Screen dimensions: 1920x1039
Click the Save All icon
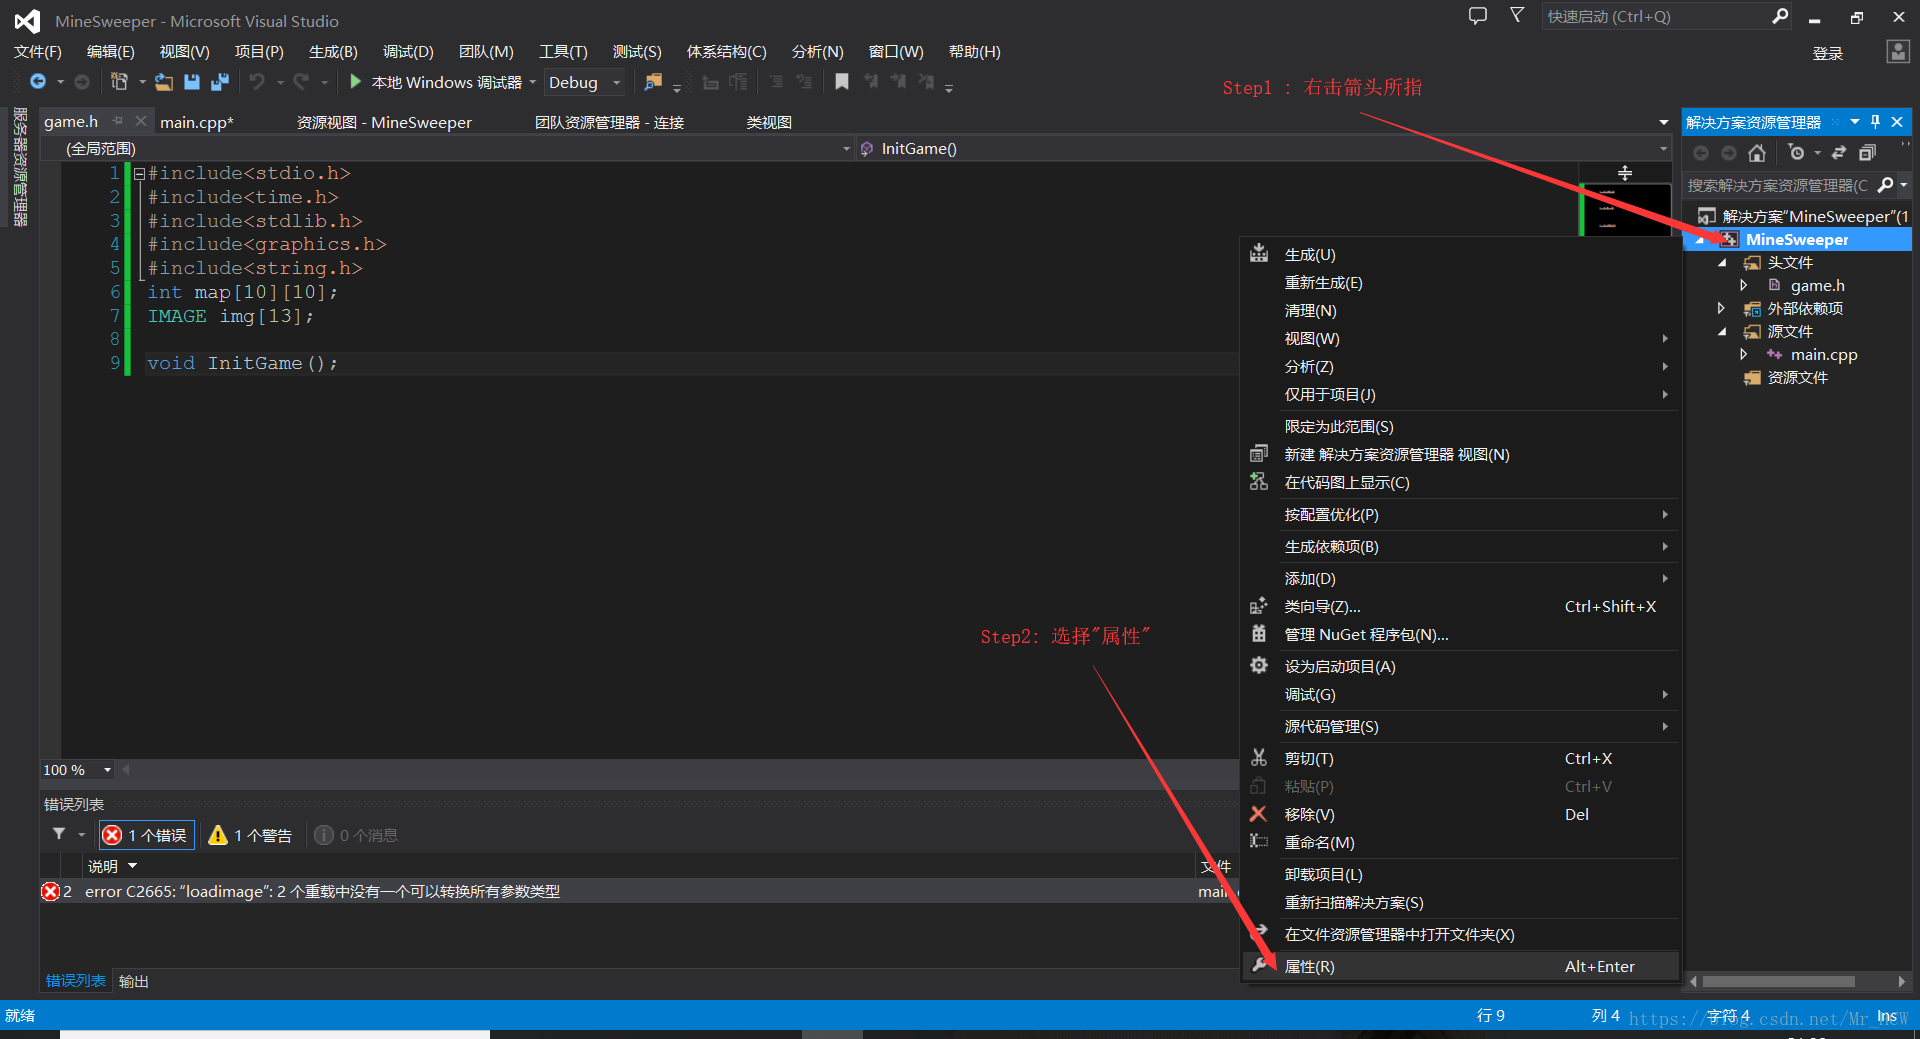point(220,82)
